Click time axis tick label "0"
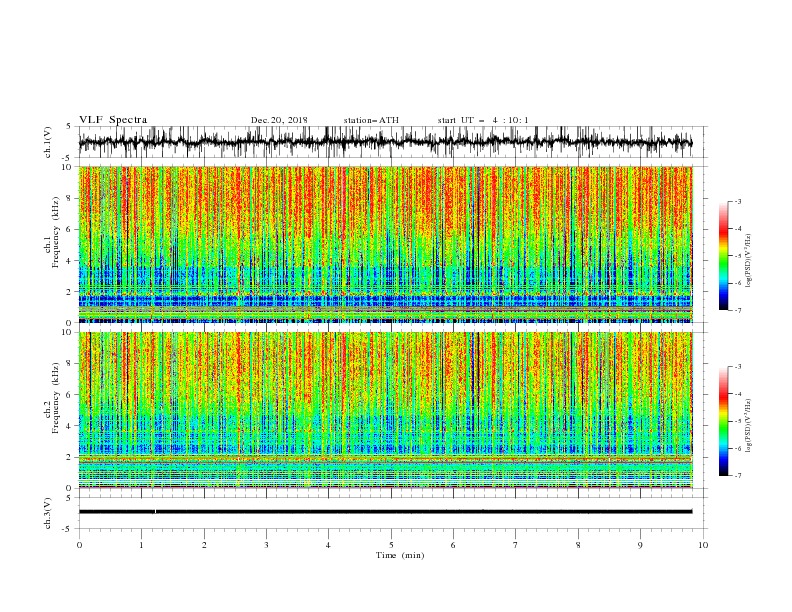792x612 pixels. pos(79,545)
